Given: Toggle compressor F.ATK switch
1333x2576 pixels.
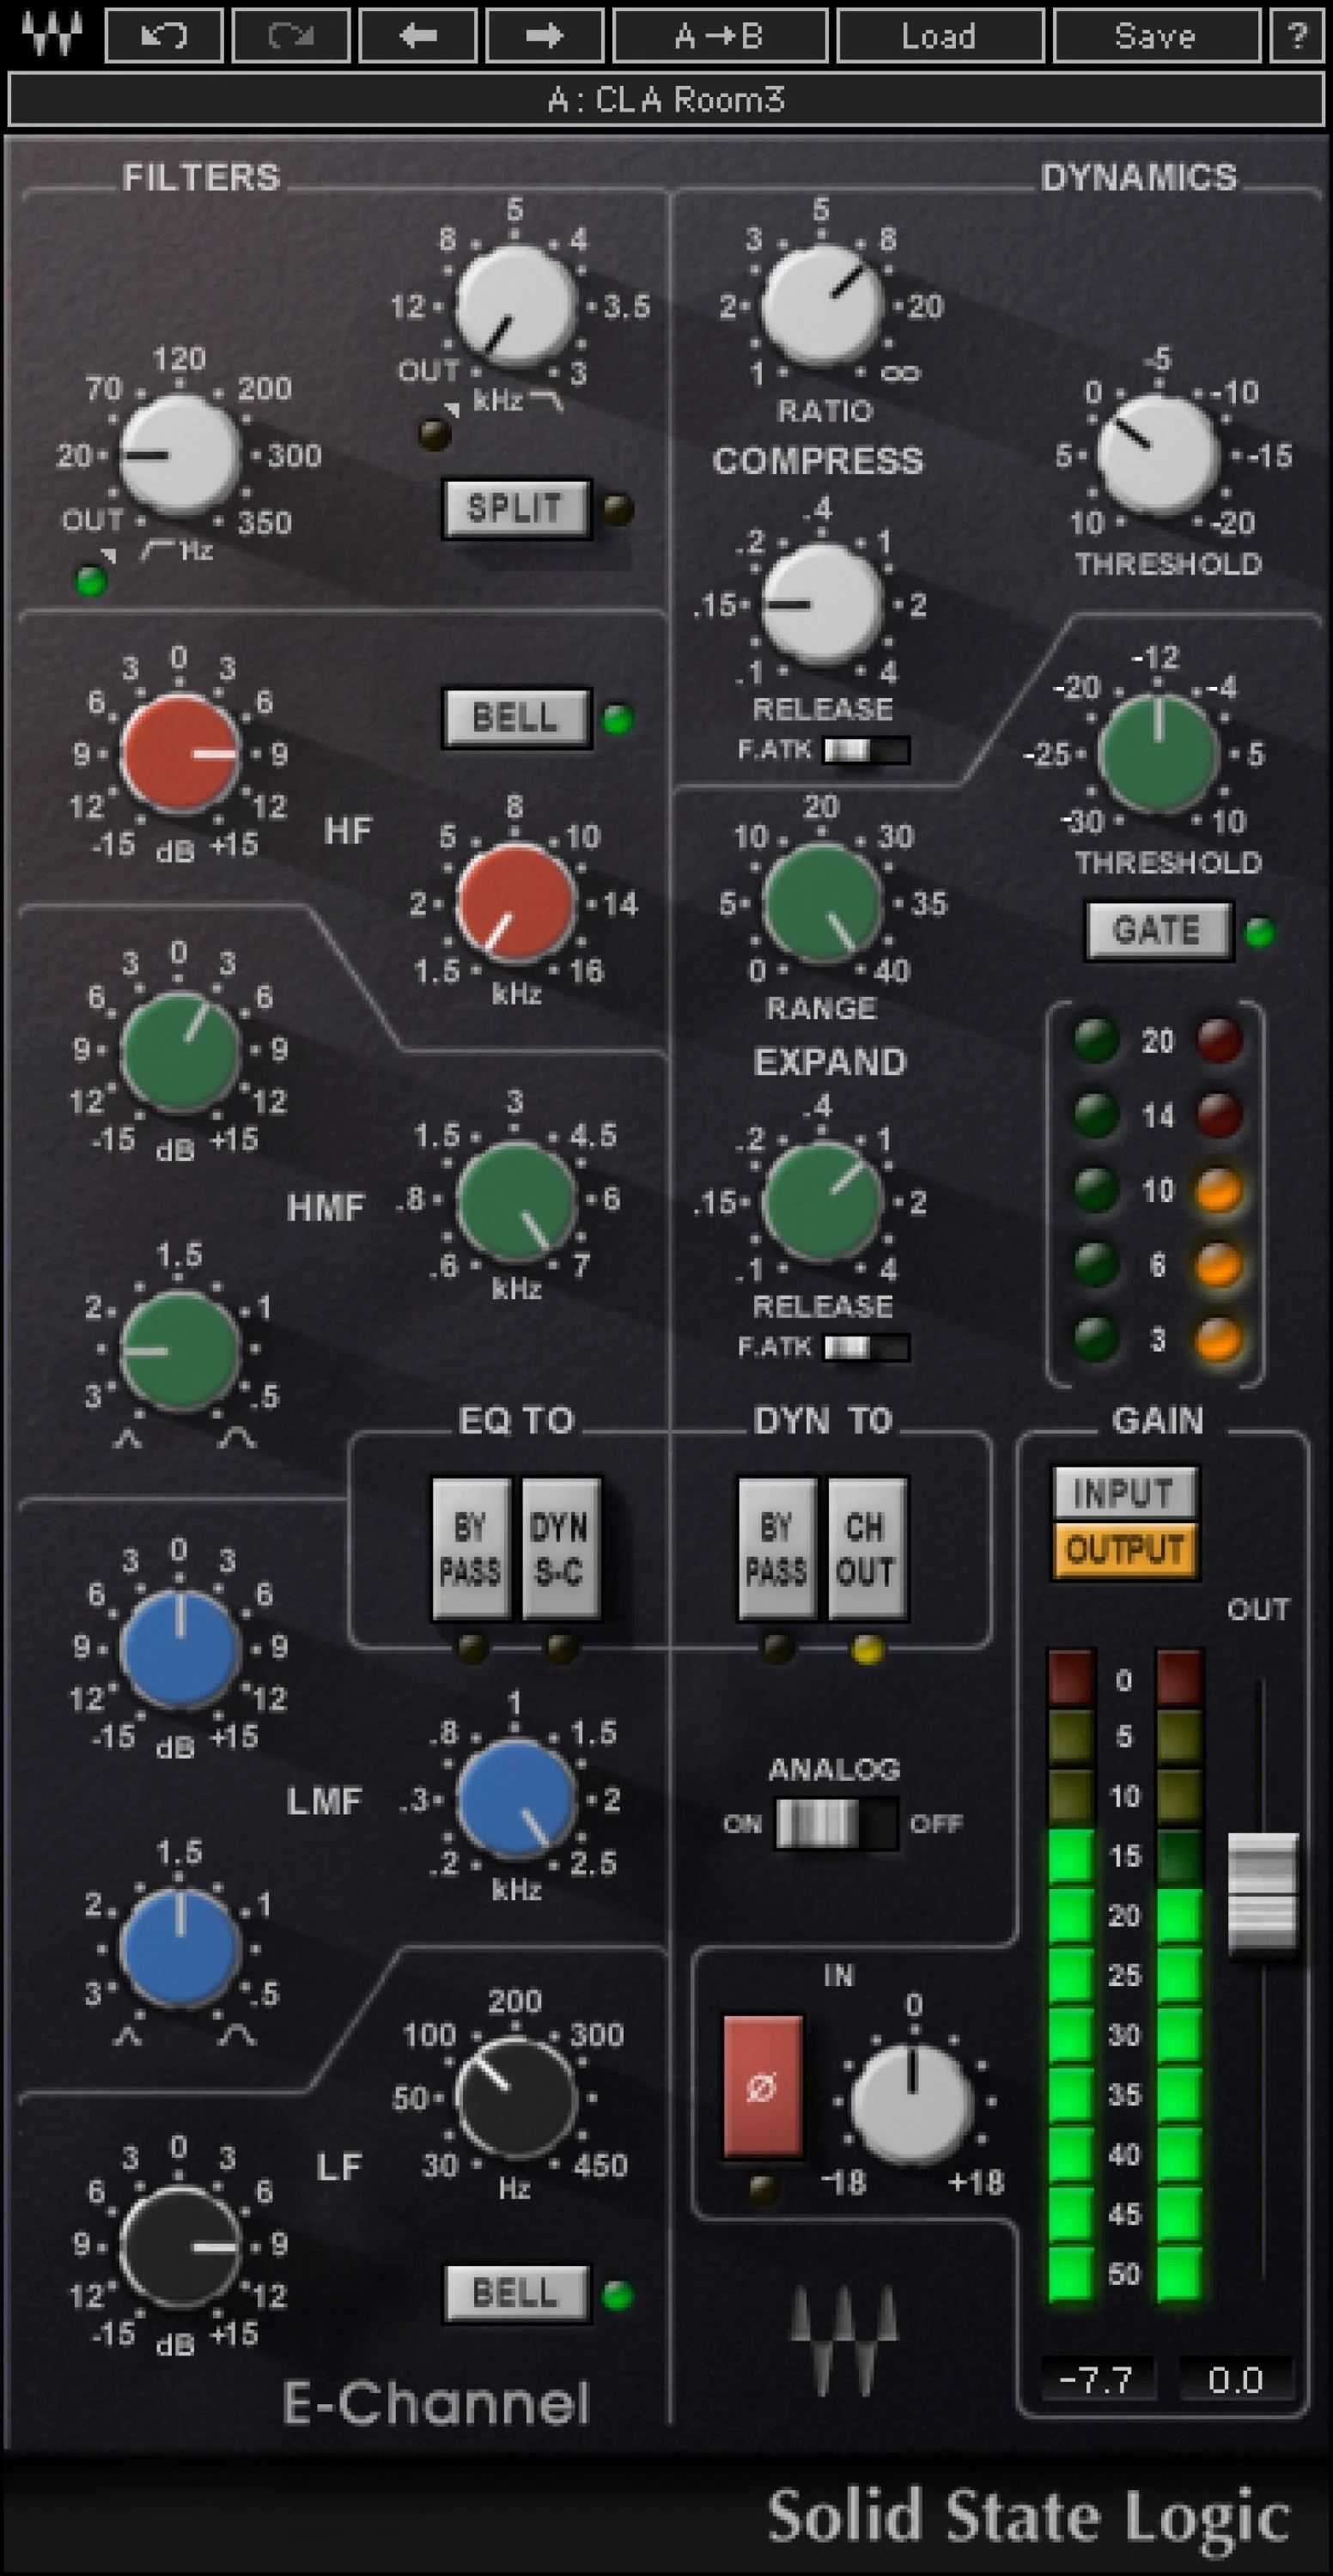Looking at the screenshot, I should pos(866,750).
